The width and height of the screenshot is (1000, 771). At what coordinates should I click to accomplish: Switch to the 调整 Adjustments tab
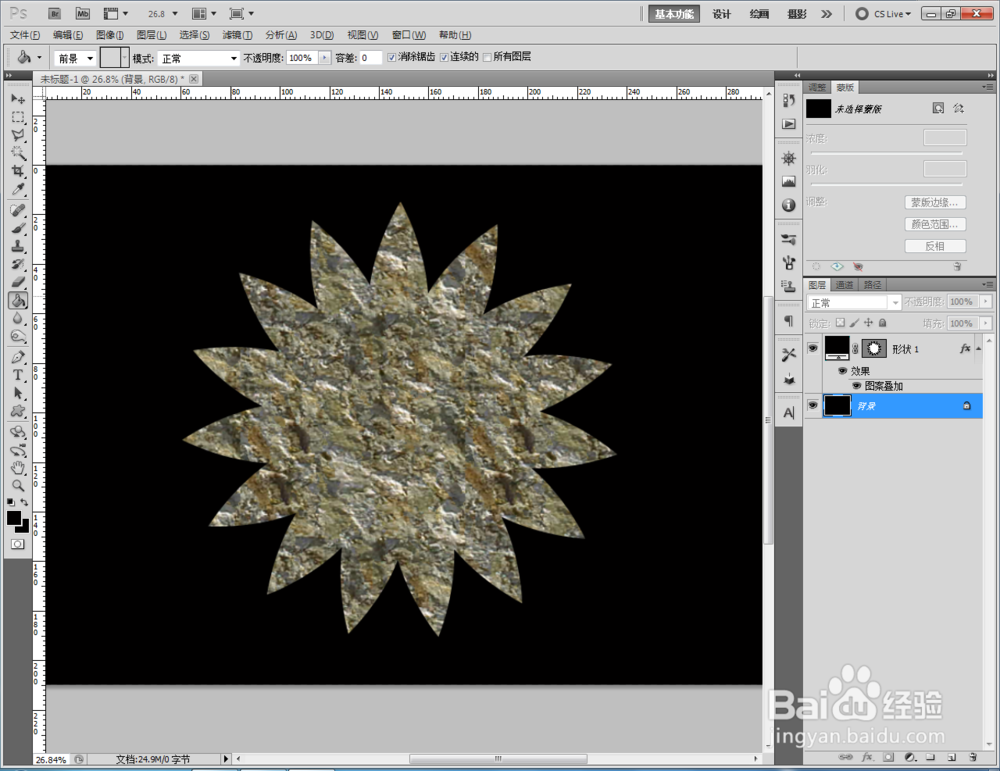pyautogui.click(x=817, y=87)
